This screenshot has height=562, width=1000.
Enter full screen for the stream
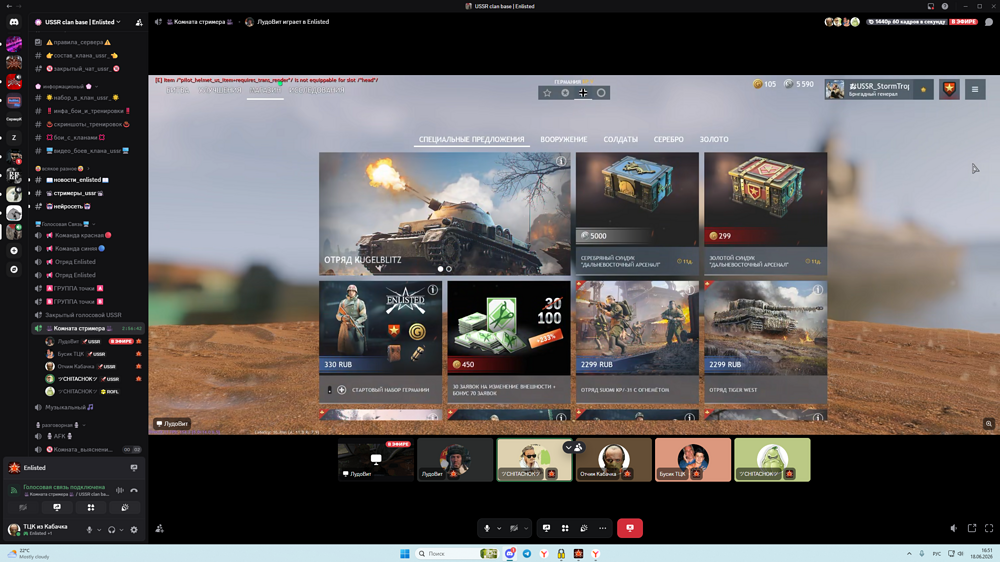tap(989, 528)
